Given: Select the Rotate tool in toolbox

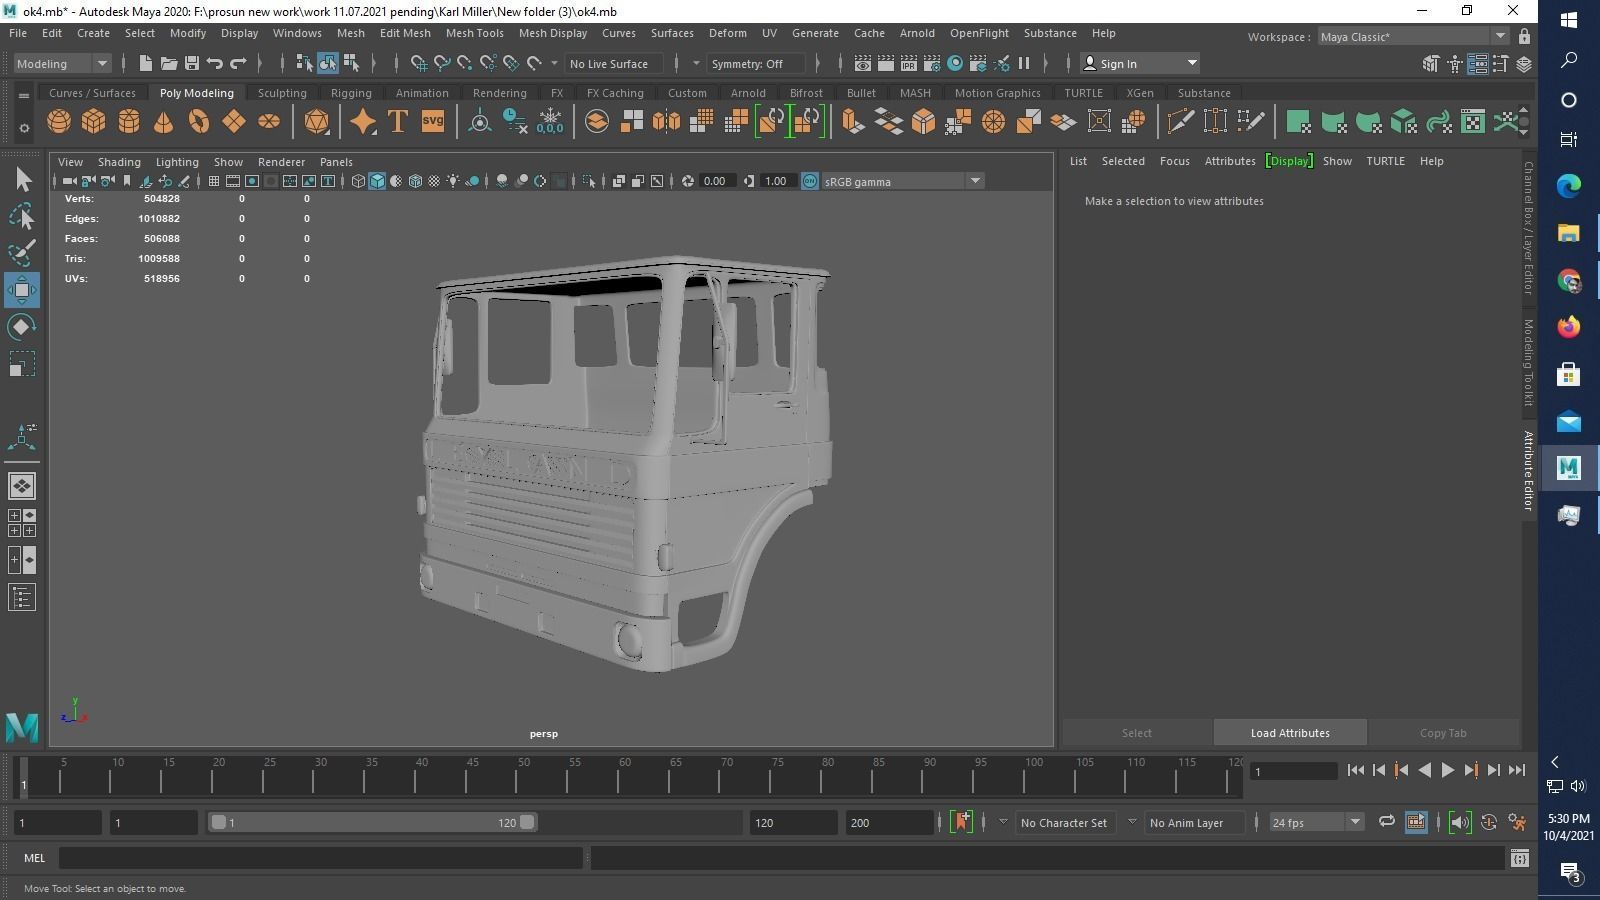Looking at the screenshot, I should (22, 327).
